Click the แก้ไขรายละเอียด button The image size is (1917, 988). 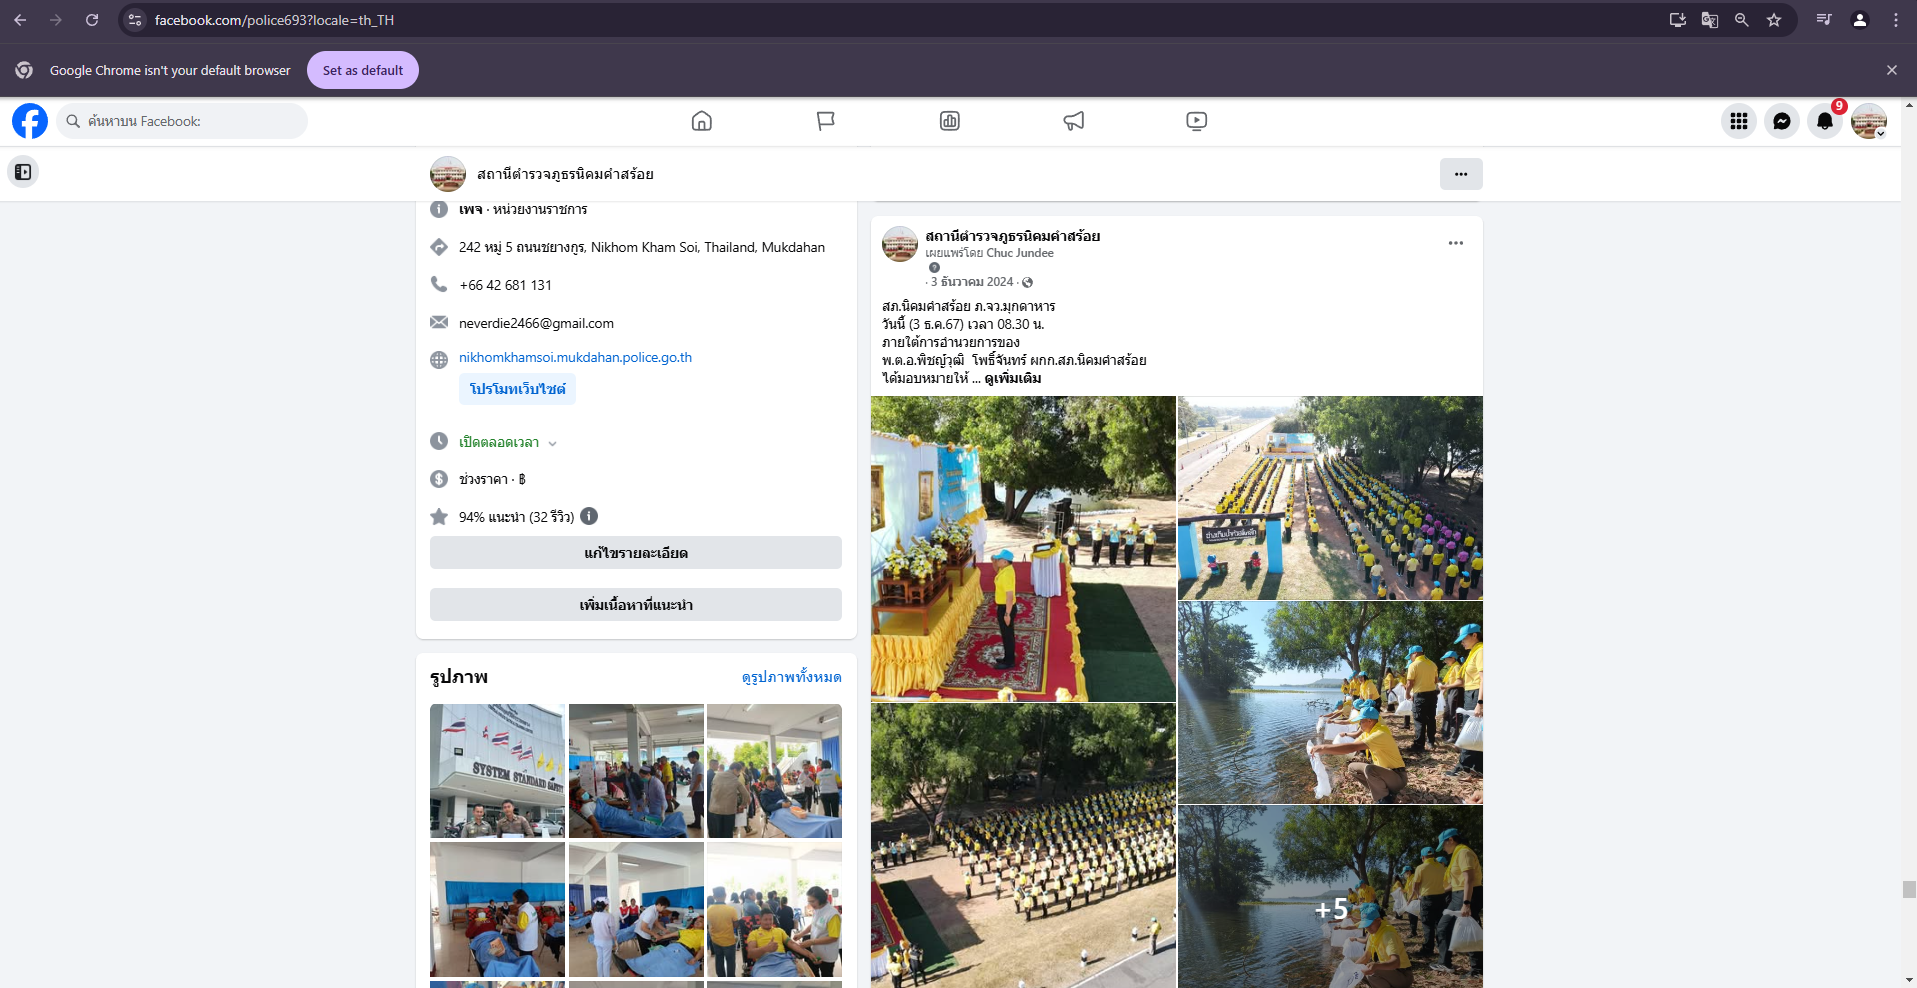[635, 553]
